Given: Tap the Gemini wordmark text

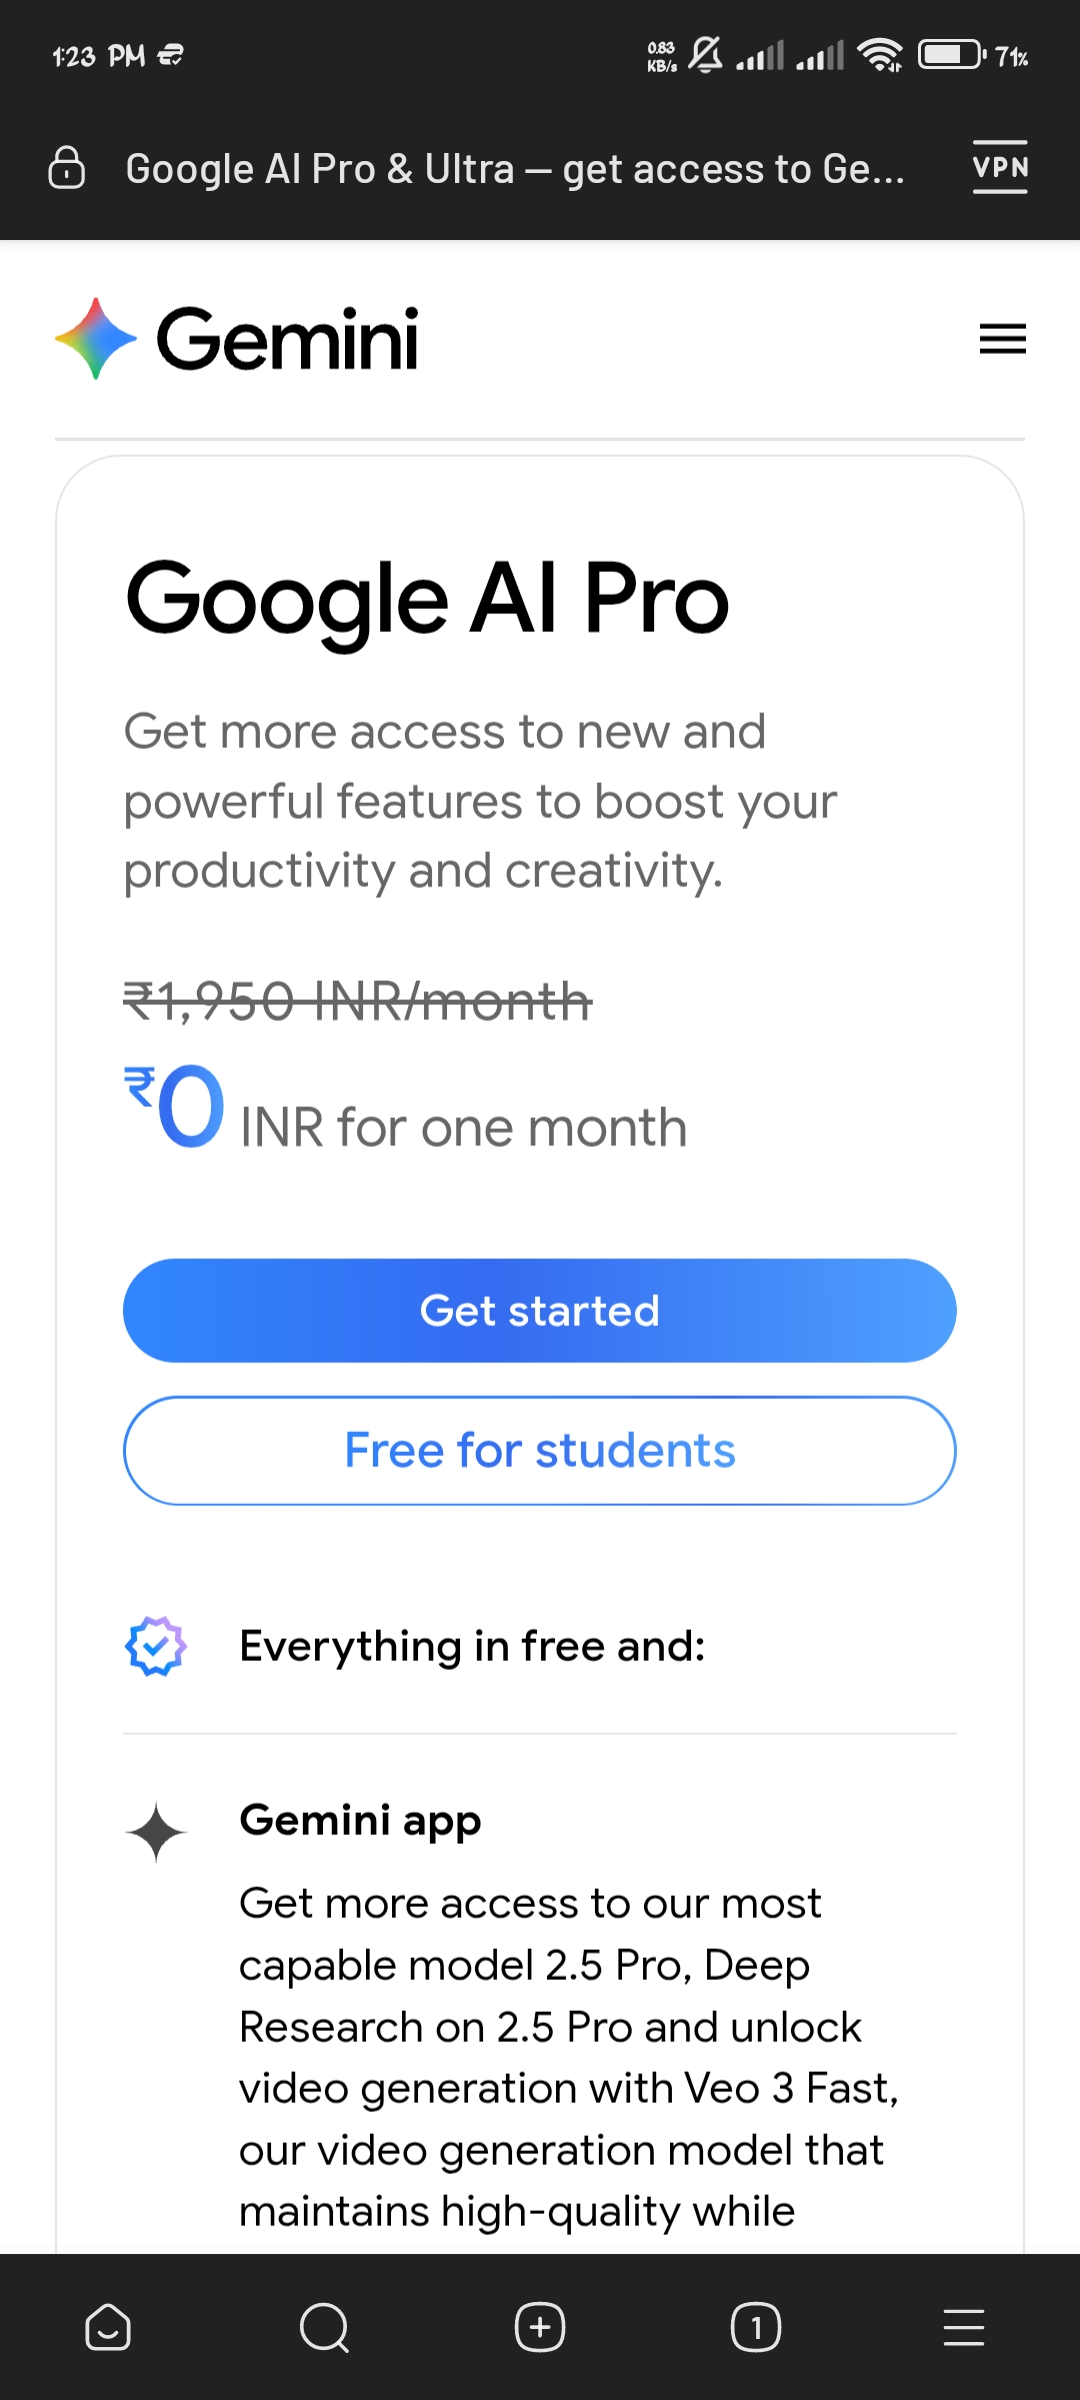Looking at the screenshot, I should [x=288, y=340].
